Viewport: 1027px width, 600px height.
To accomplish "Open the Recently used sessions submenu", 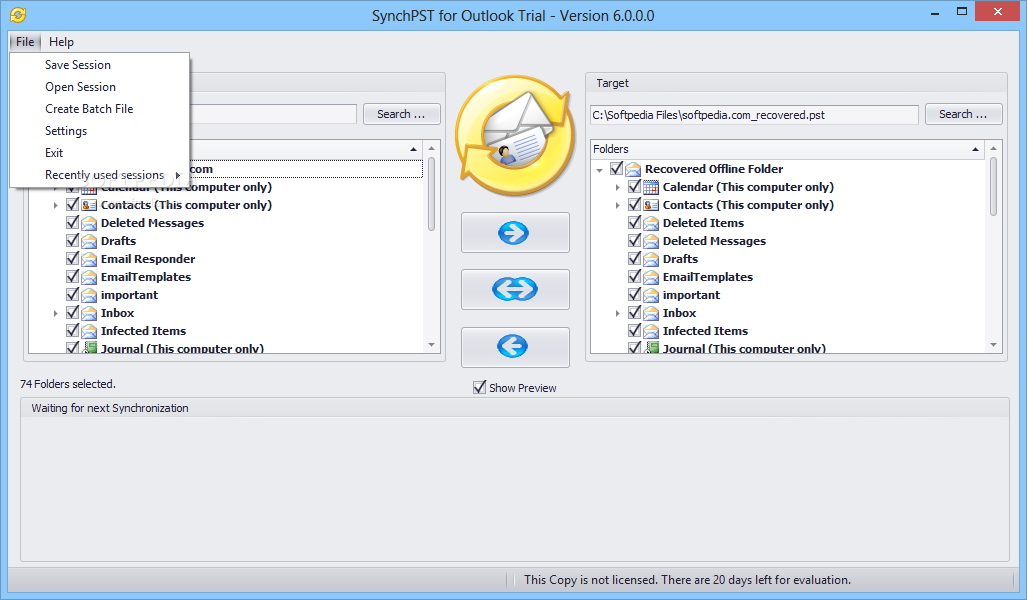I will click(x=100, y=175).
